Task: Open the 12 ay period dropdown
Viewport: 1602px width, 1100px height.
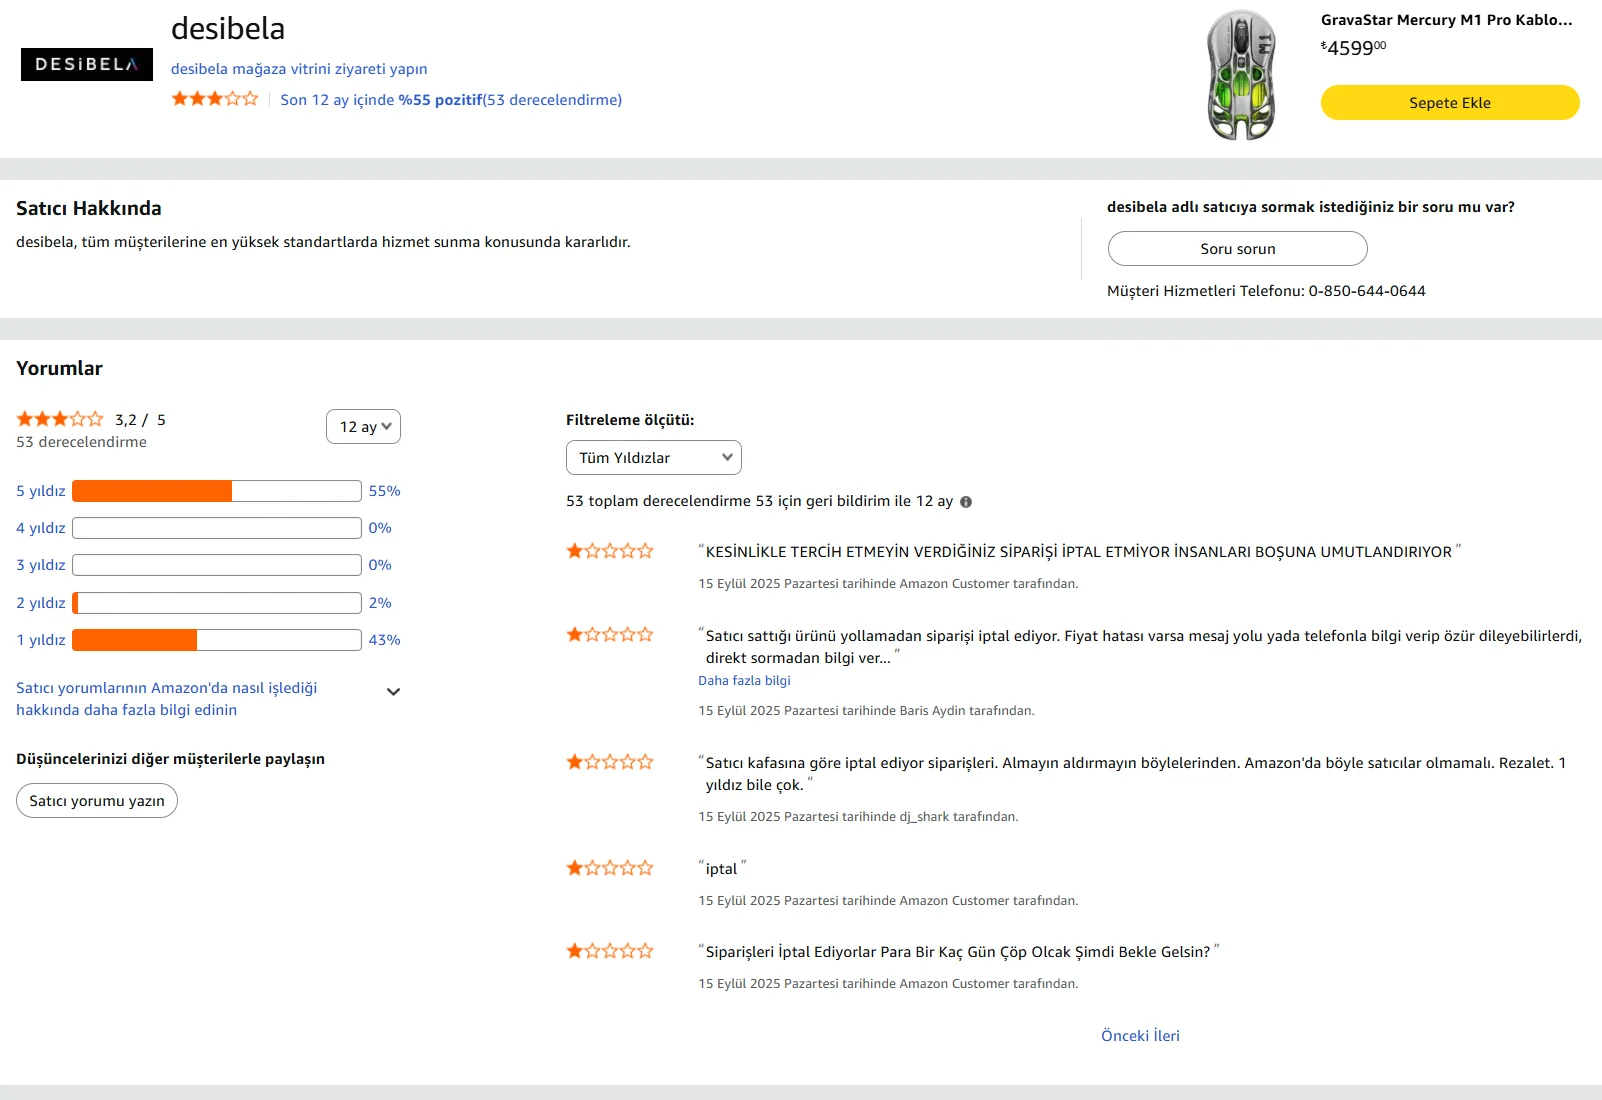Action: point(363,427)
